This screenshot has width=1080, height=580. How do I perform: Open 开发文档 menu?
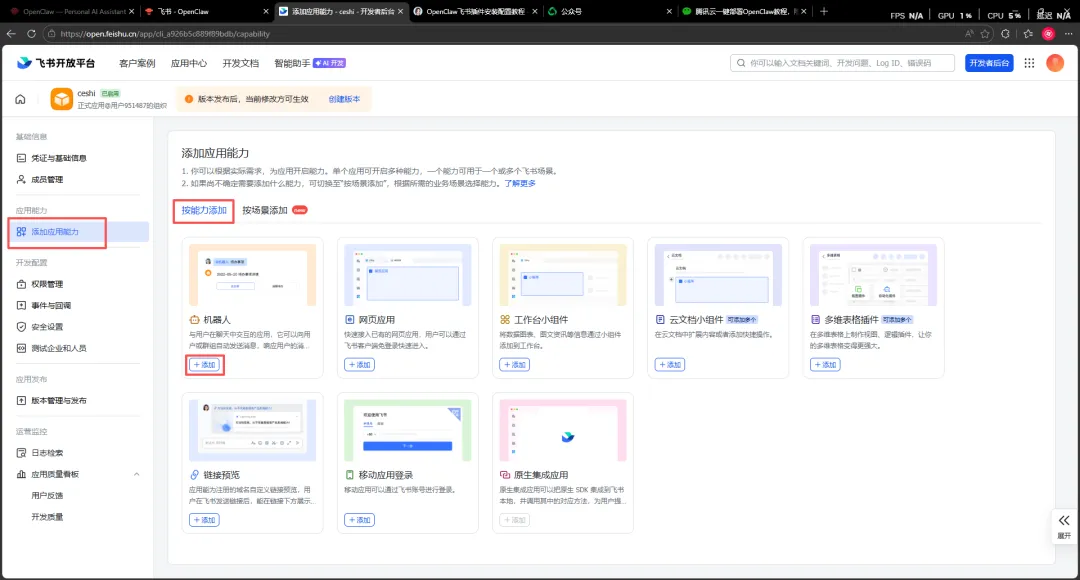(240, 63)
